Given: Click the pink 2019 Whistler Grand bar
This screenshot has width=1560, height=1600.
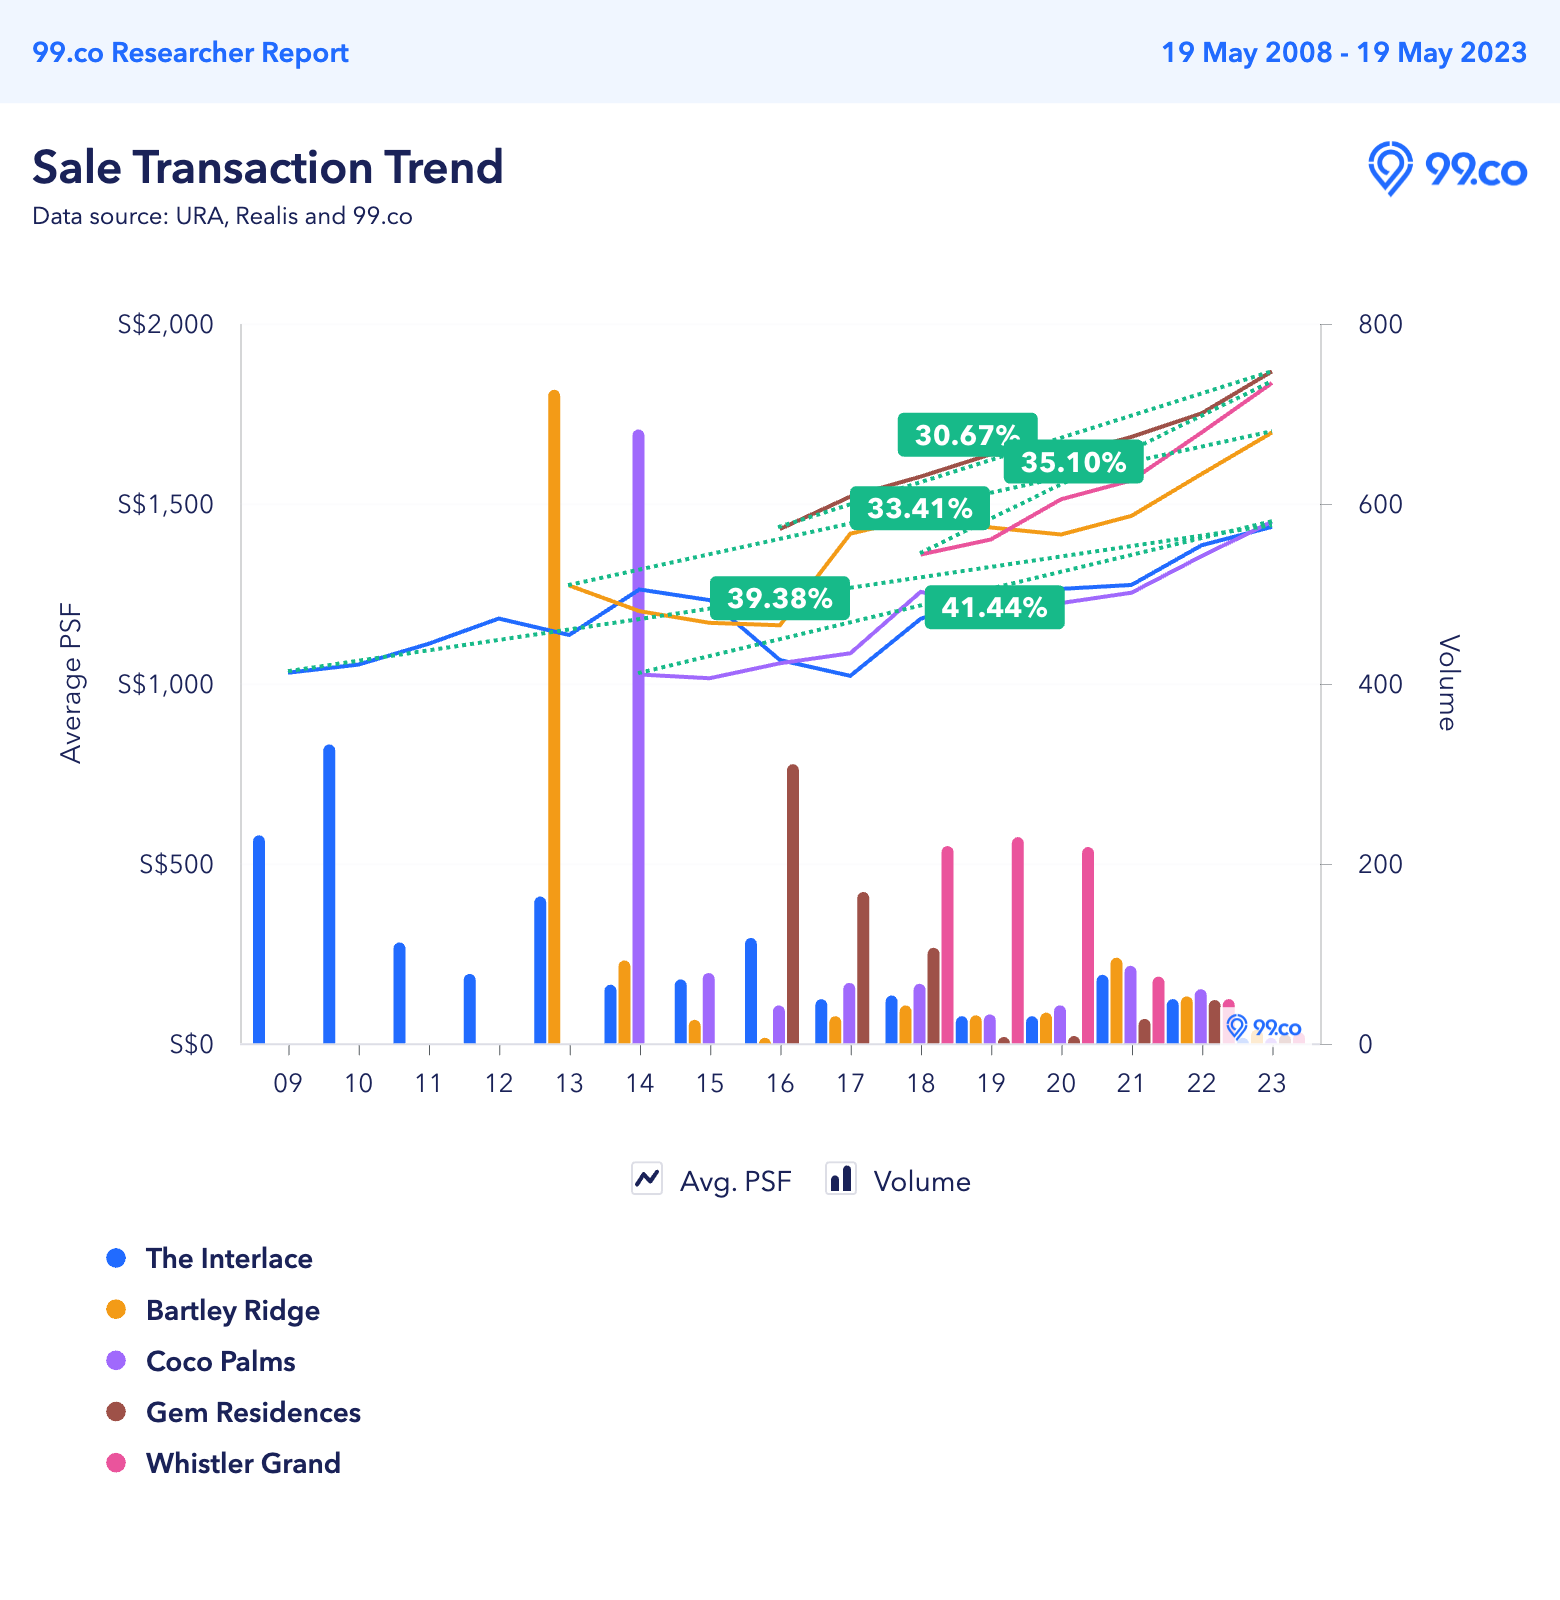Looking at the screenshot, I should pyautogui.click(x=1018, y=941).
